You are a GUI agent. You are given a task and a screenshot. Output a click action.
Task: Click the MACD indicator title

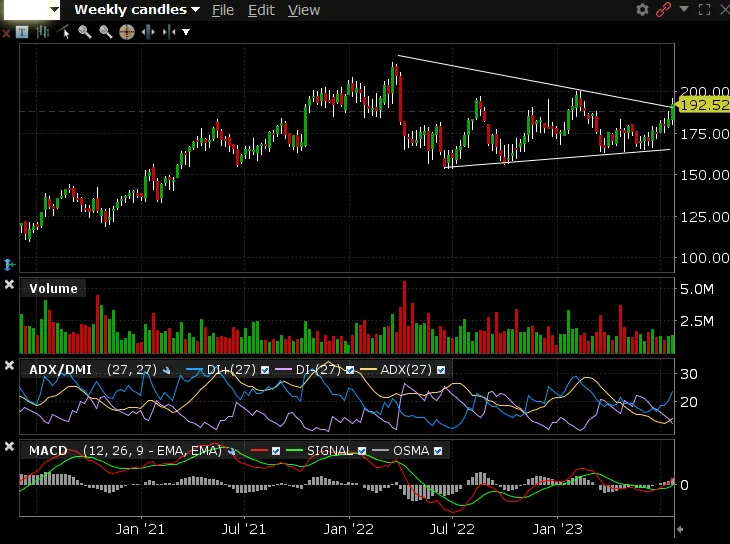click(48, 451)
